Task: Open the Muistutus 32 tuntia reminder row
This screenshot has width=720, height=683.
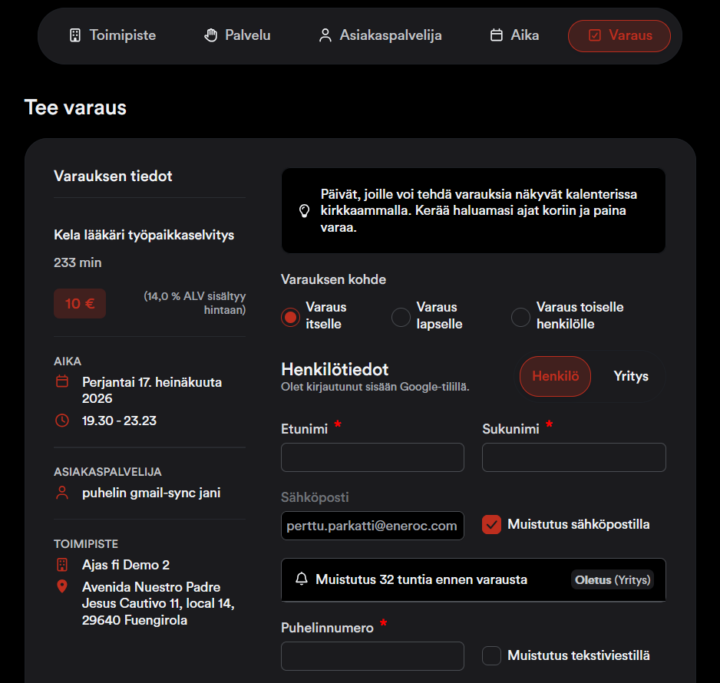Action: click(473, 580)
